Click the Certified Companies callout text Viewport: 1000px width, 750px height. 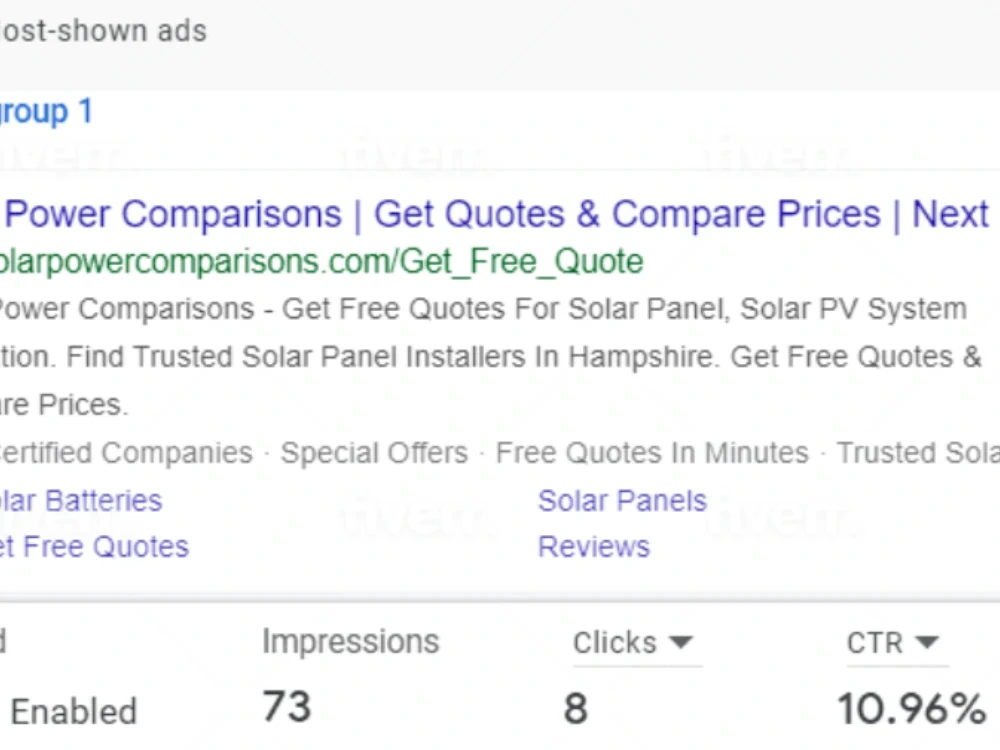(x=126, y=453)
